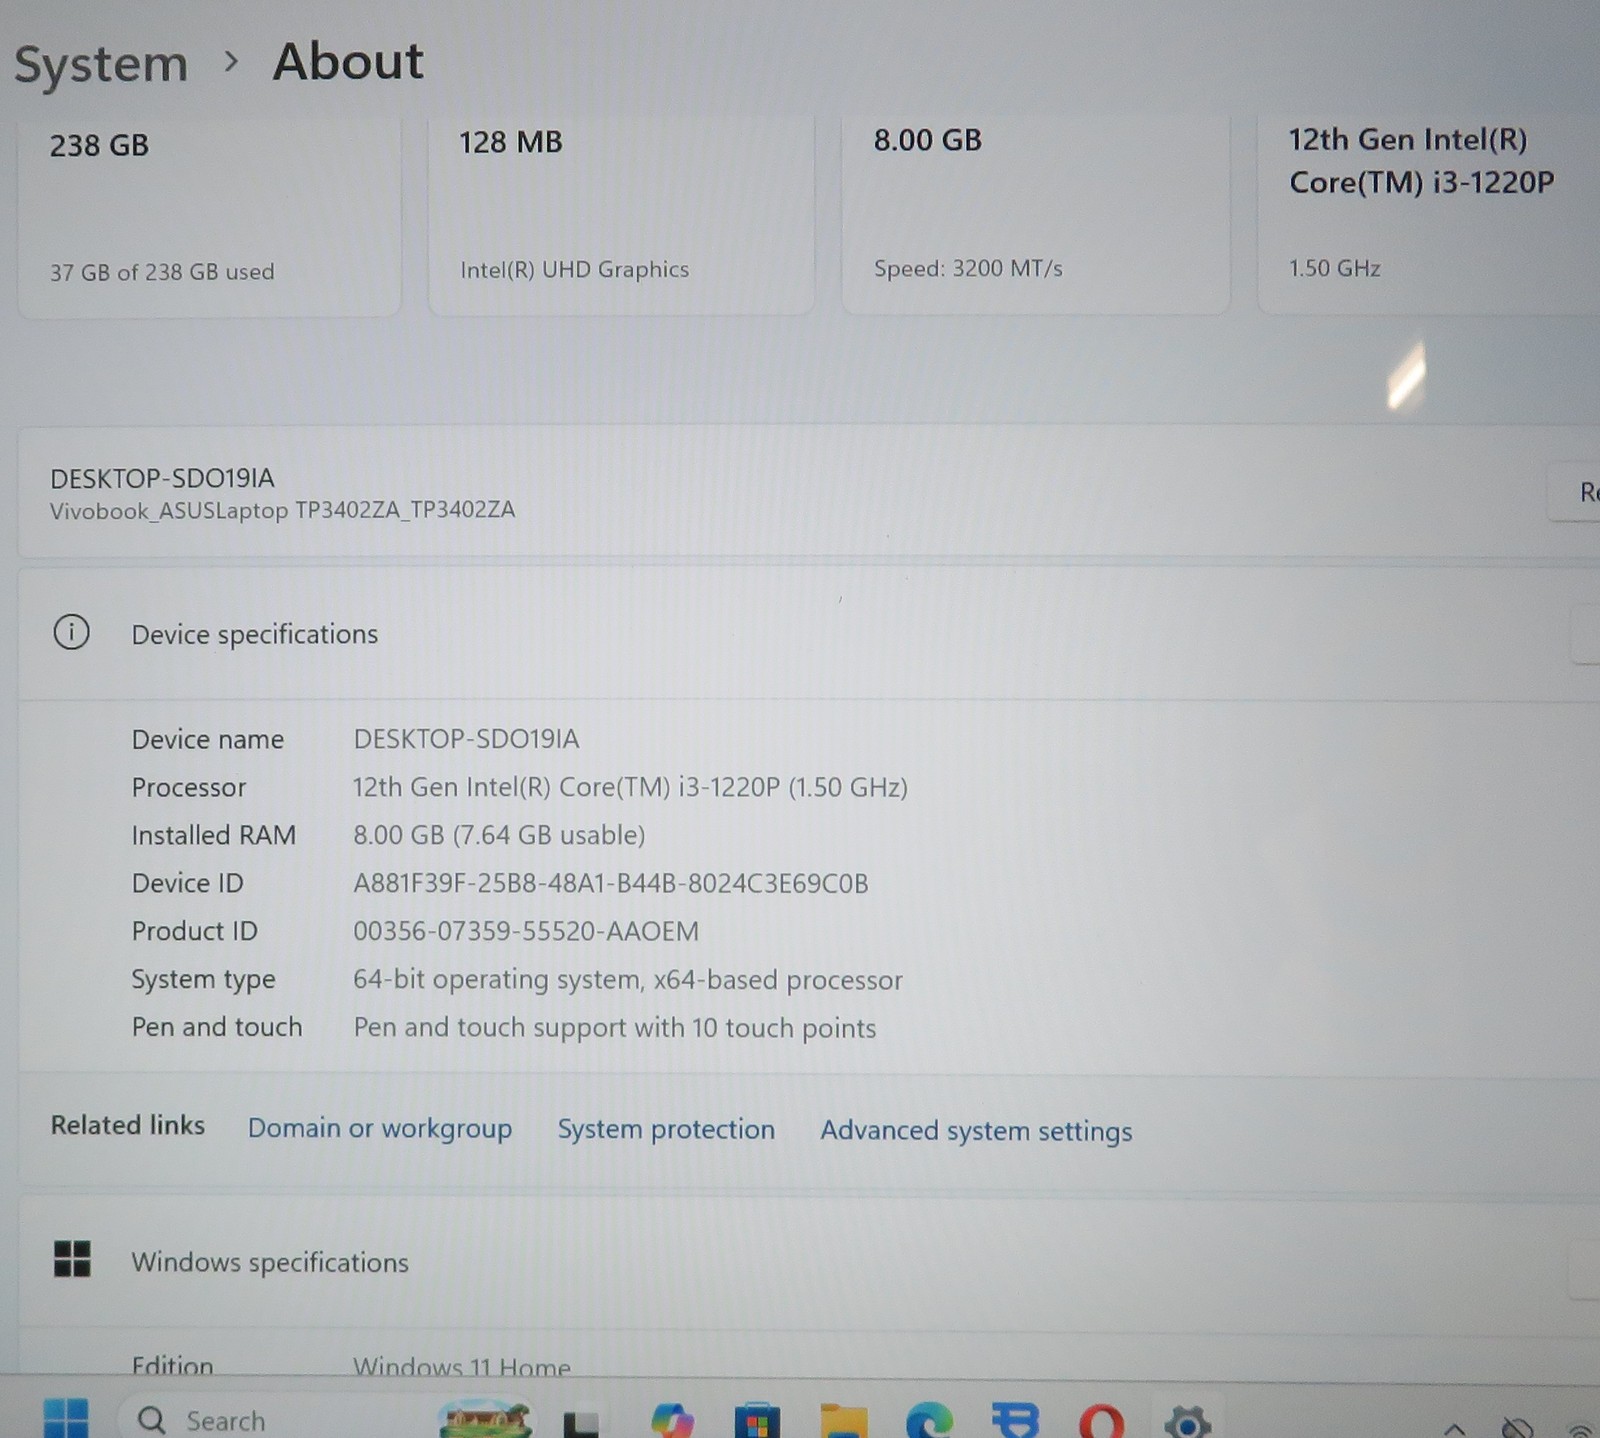Select the 8.00 GB (7.64 GB usable) value
This screenshot has width=1600, height=1438.
499,835
